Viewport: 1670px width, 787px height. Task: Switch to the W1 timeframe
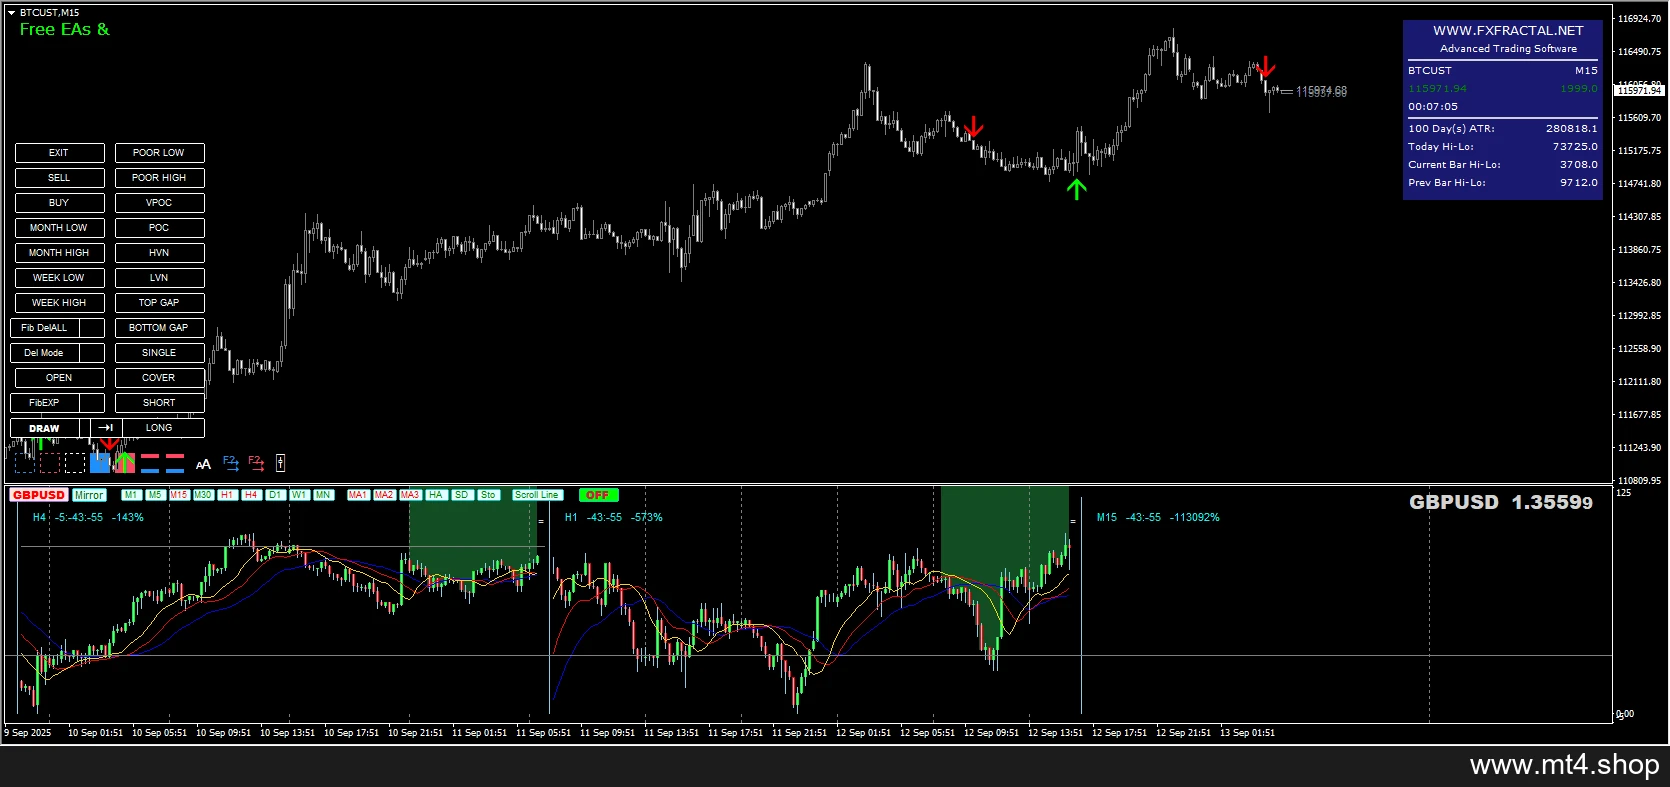299,495
